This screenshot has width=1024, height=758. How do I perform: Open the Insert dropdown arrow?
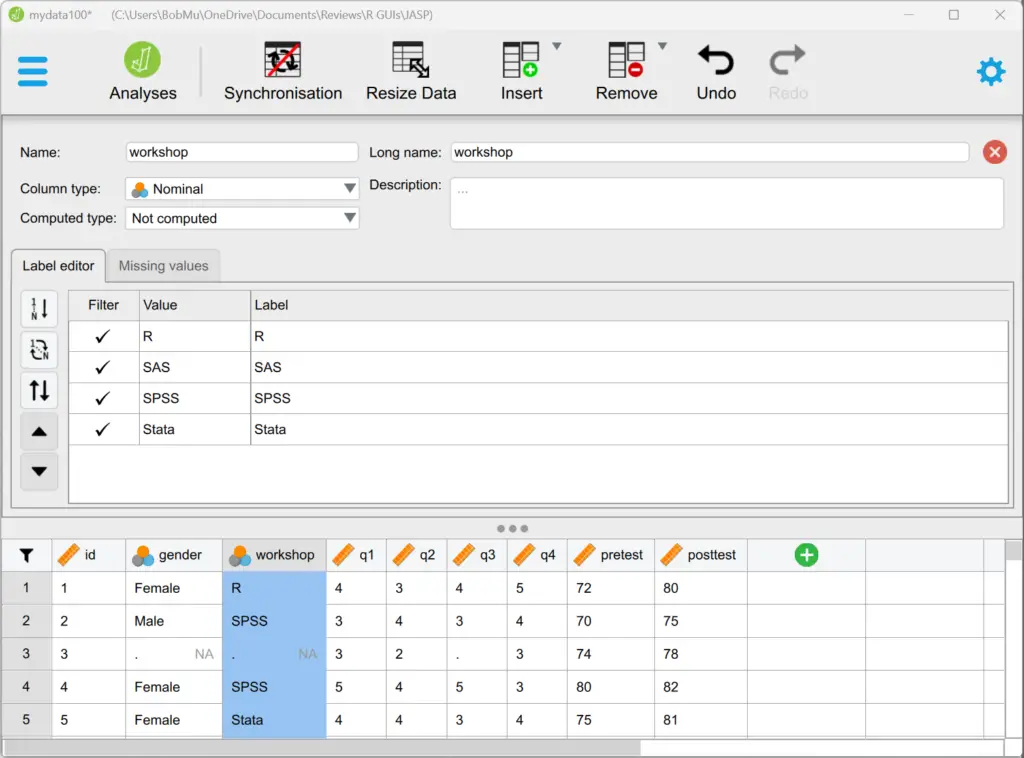pos(557,44)
